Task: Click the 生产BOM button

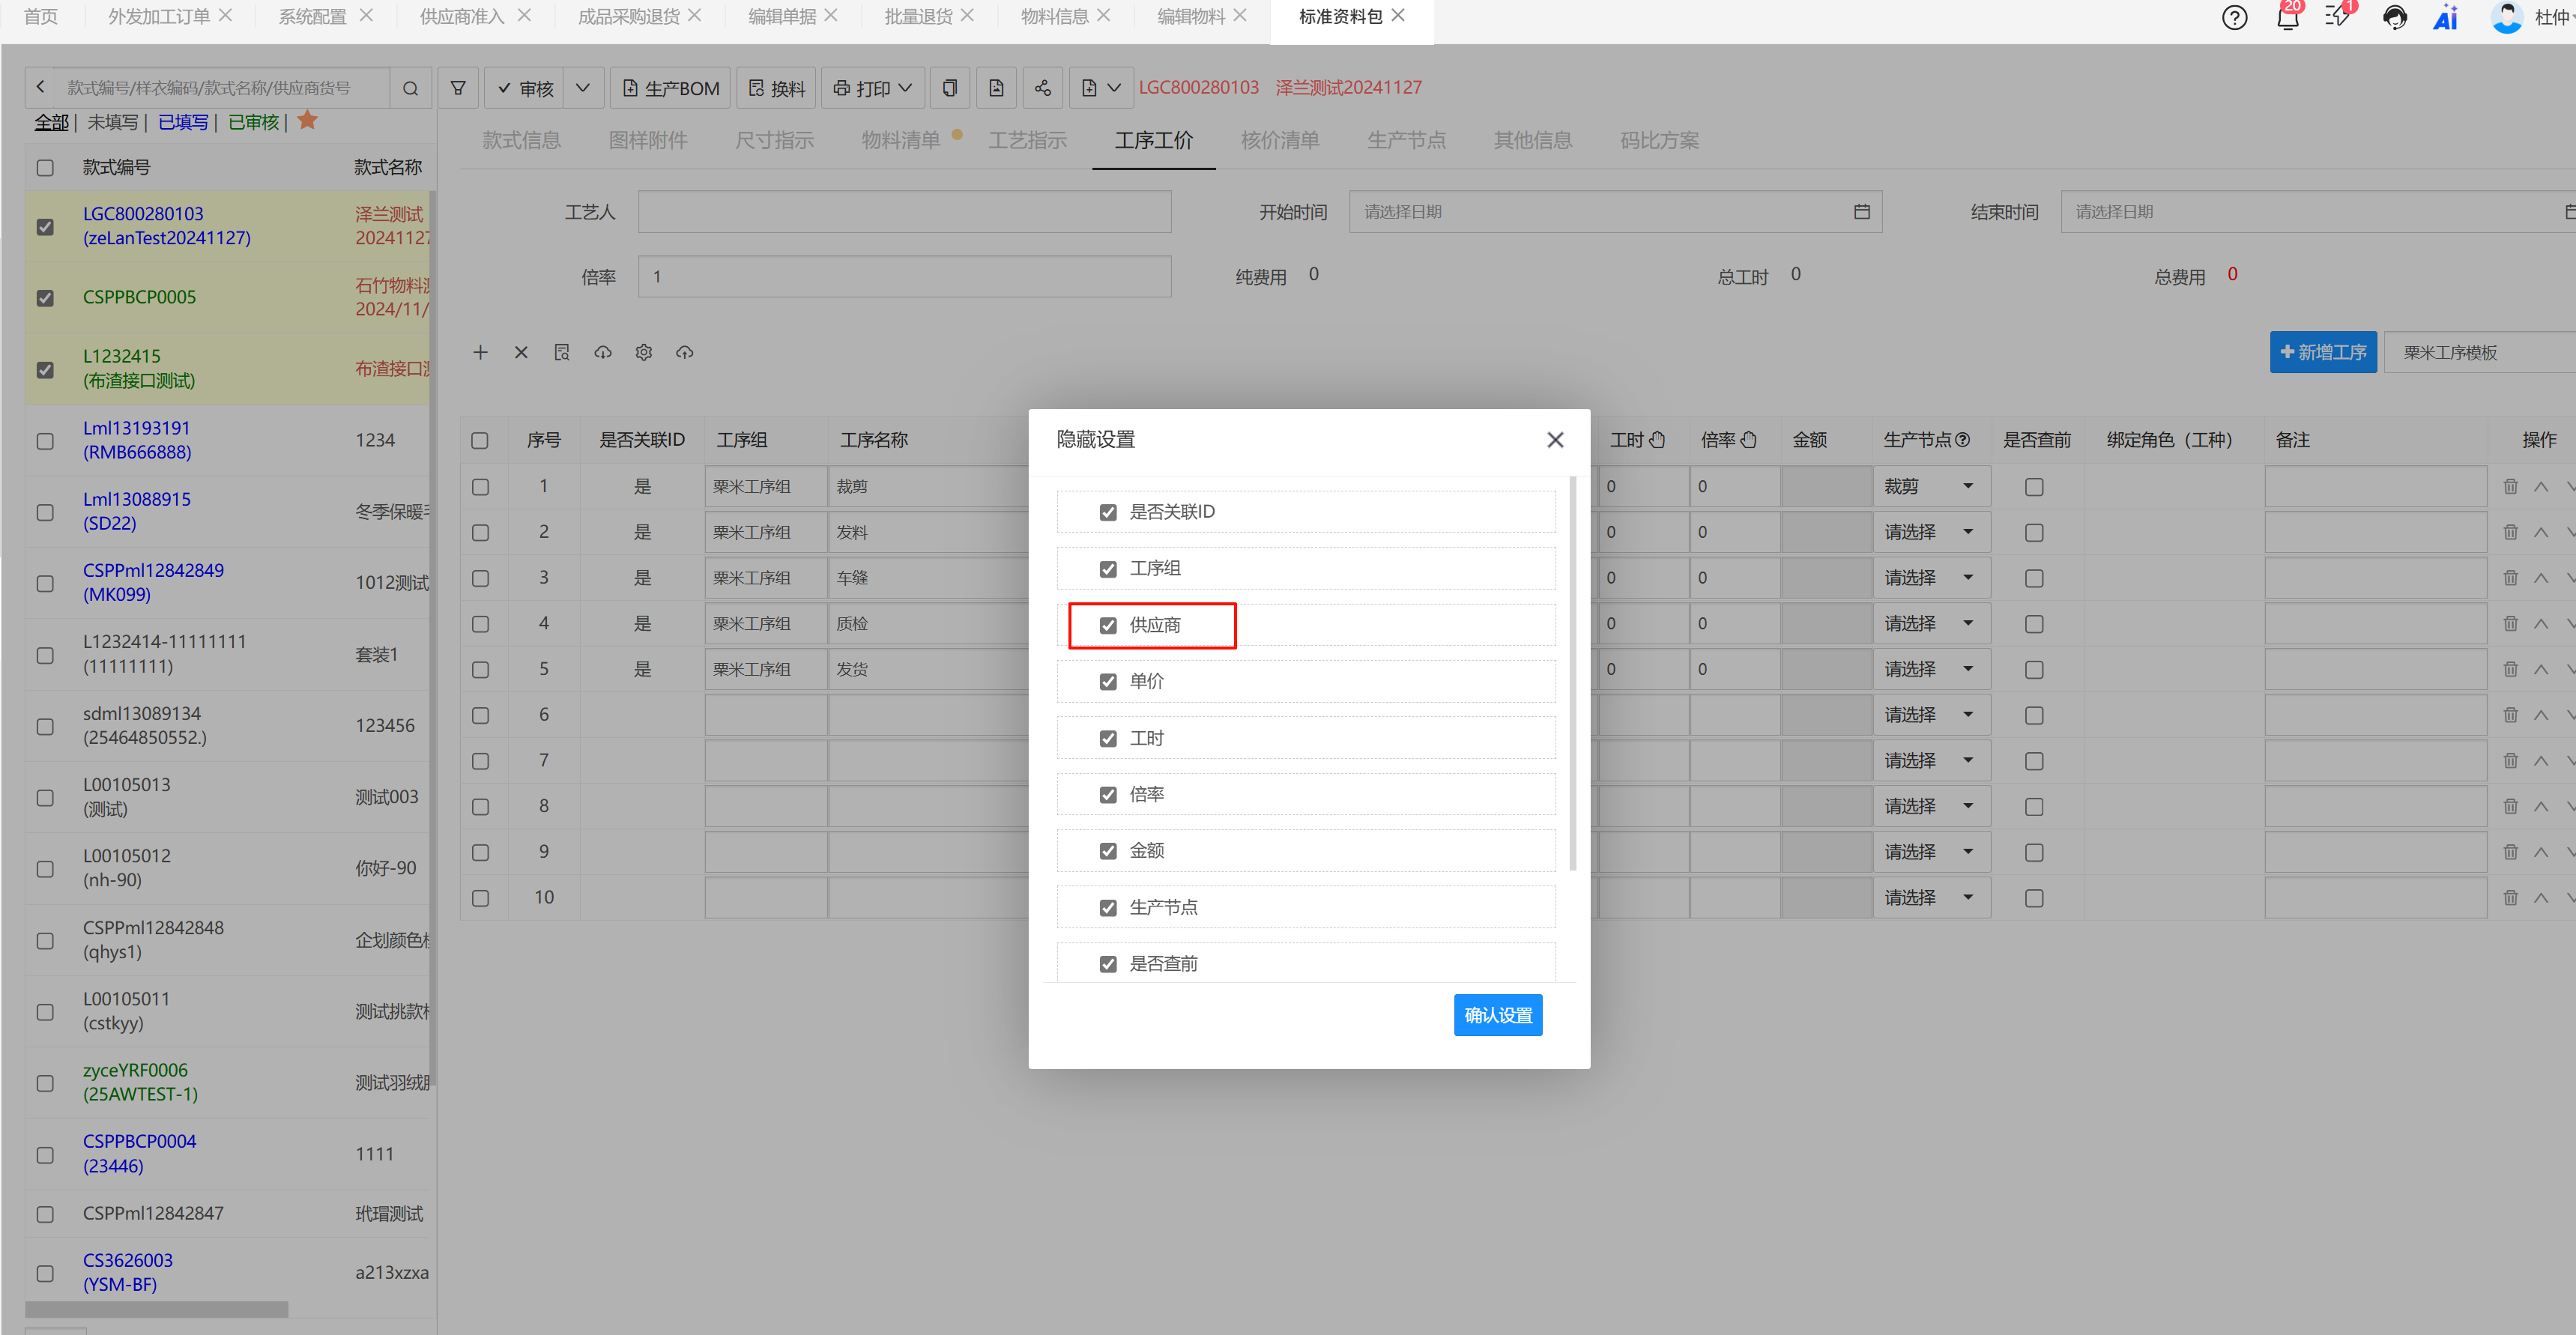Action: [671, 88]
